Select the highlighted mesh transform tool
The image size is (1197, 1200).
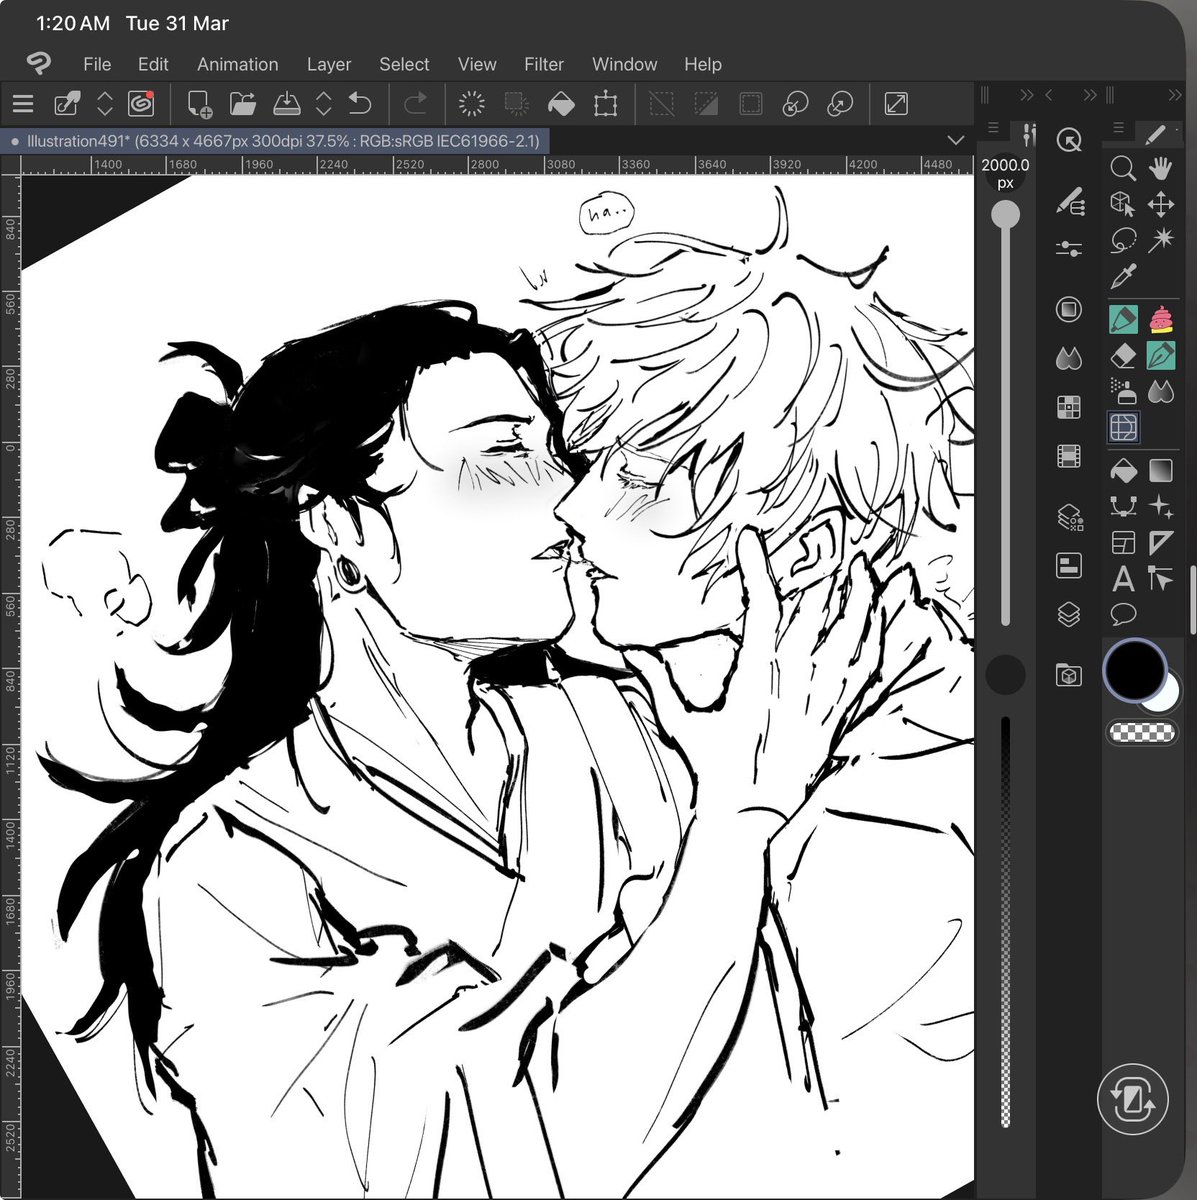(1124, 428)
